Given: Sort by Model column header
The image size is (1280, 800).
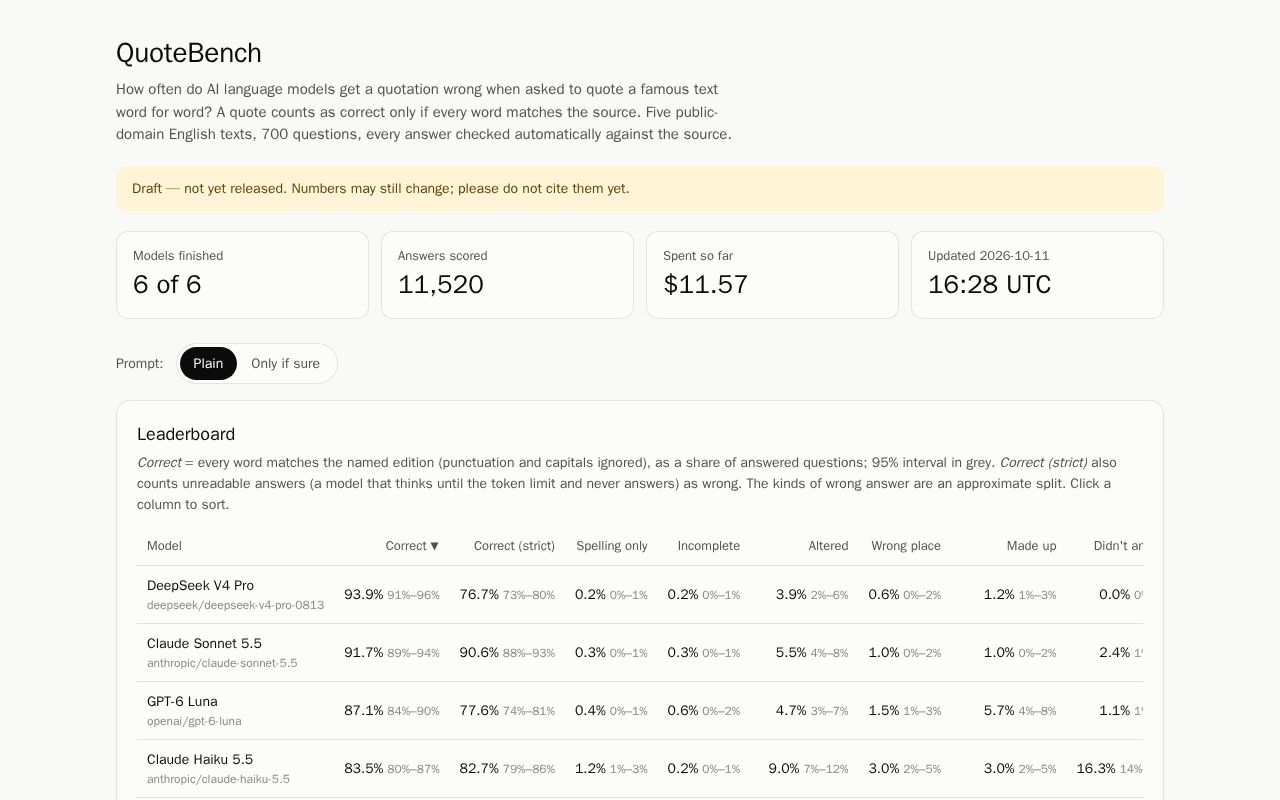Looking at the screenshot, I should point(164,546).
